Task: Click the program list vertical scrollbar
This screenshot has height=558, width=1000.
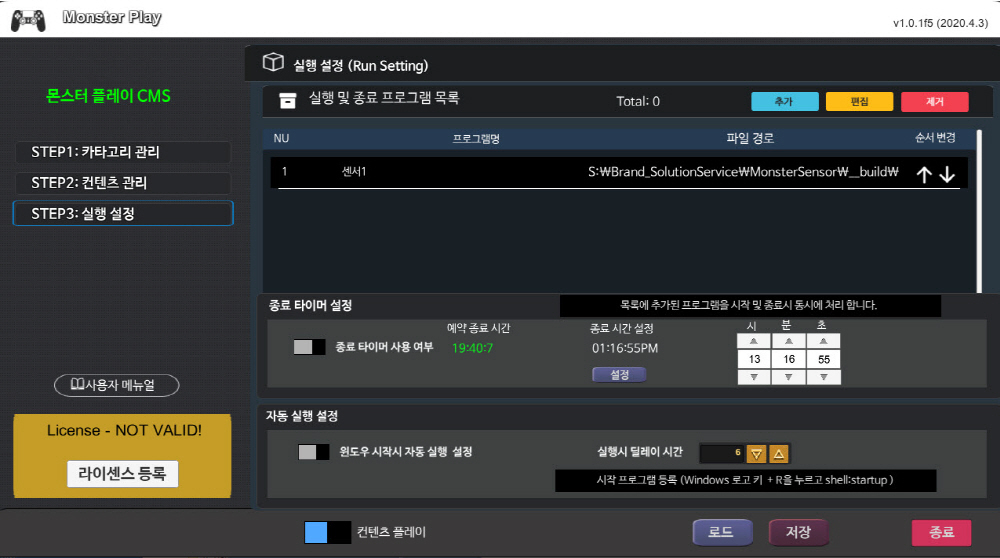Action: 979,211
